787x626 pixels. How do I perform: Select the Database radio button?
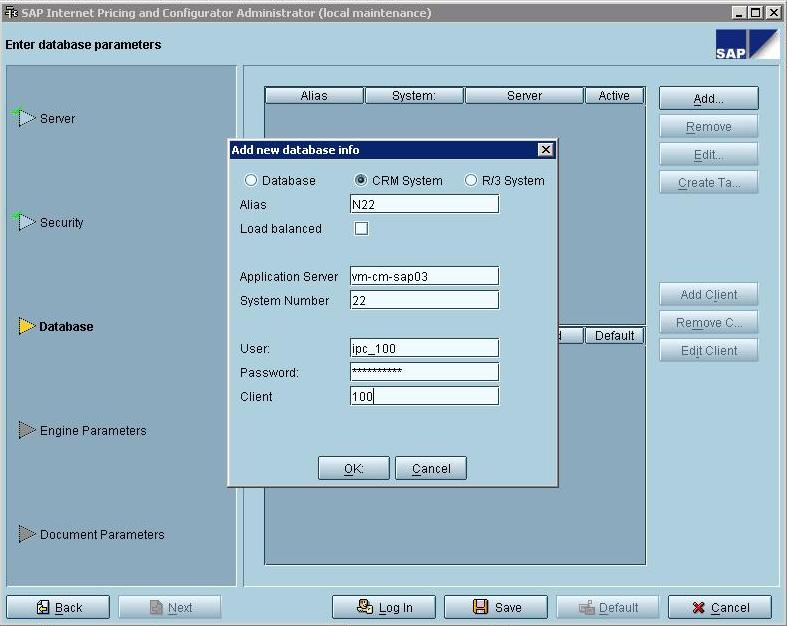250,181
